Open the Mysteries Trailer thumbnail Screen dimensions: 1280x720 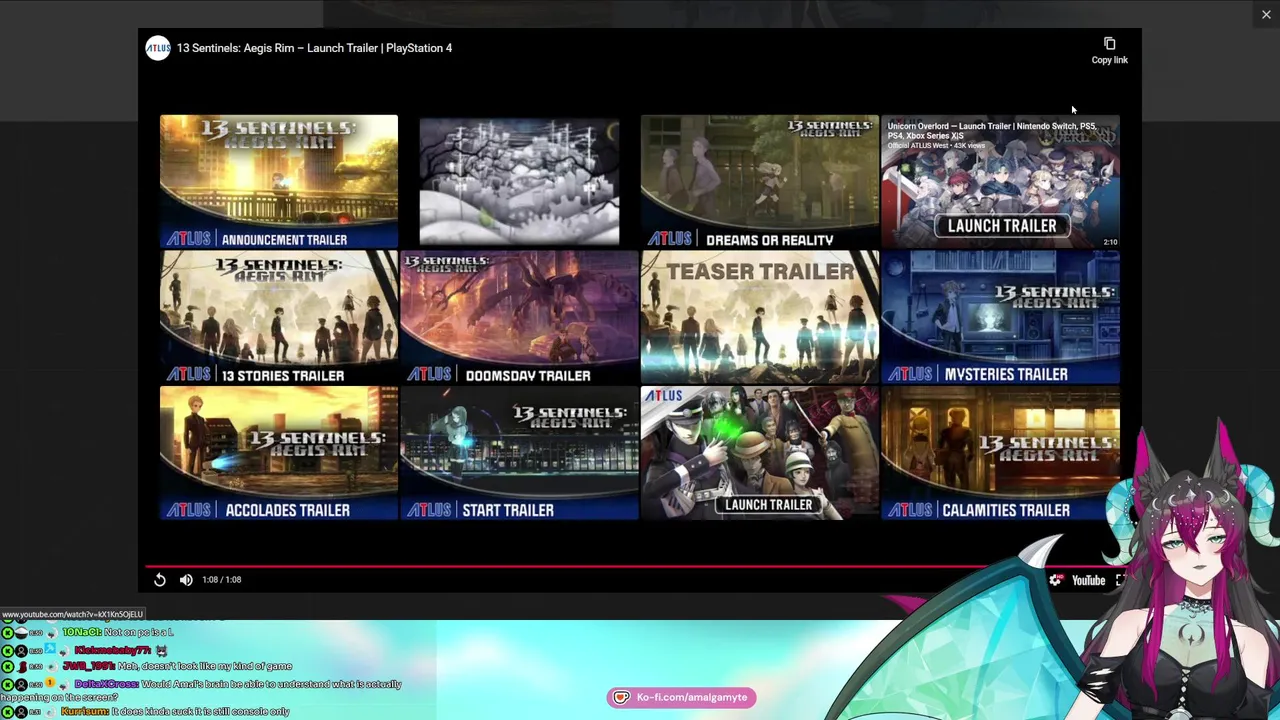tap(1000, 317)
